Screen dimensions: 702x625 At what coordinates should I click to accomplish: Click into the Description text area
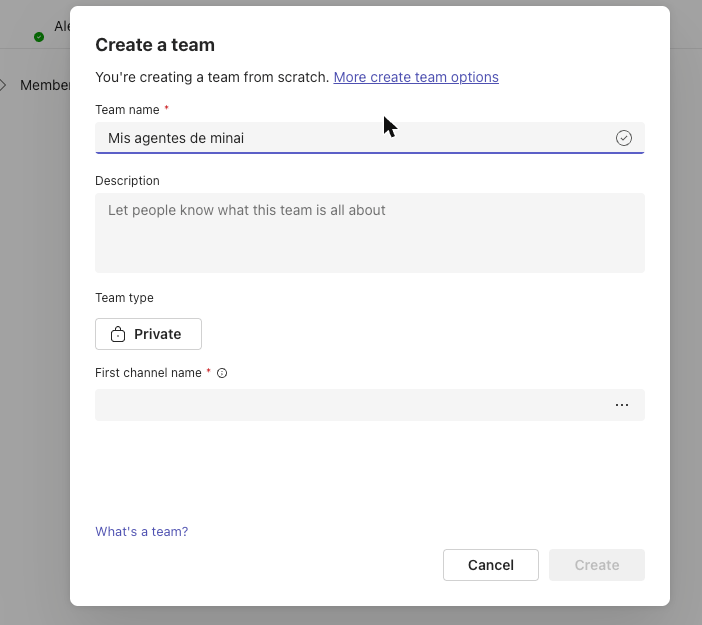(370, 233)
